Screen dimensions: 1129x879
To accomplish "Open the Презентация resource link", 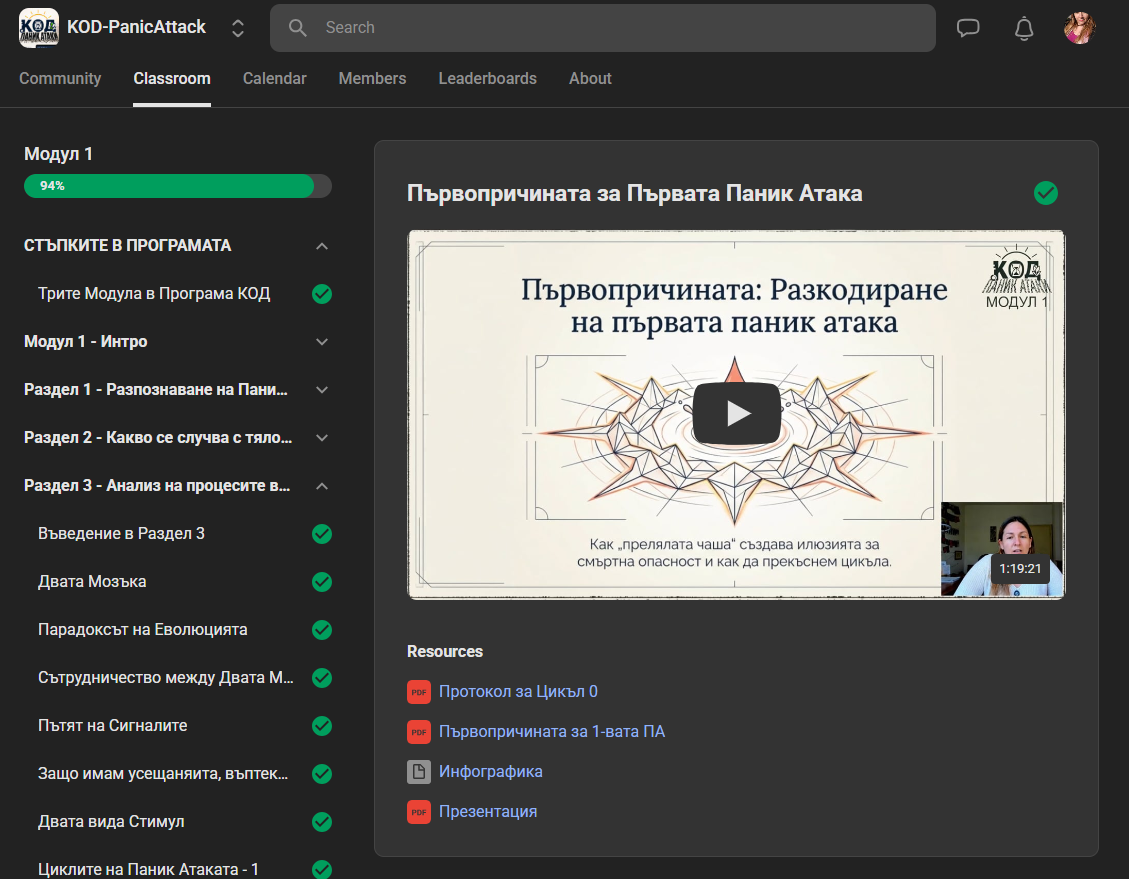I will click(x=488, y=812).
